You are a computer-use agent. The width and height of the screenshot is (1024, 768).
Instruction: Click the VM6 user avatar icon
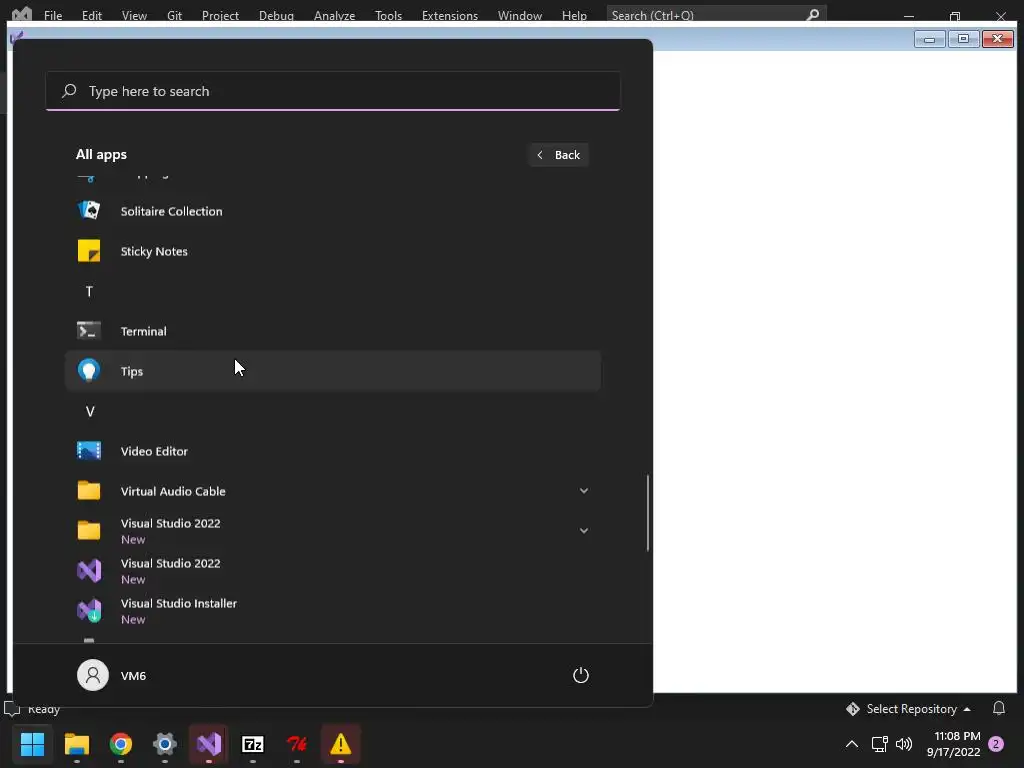[93, 675]
